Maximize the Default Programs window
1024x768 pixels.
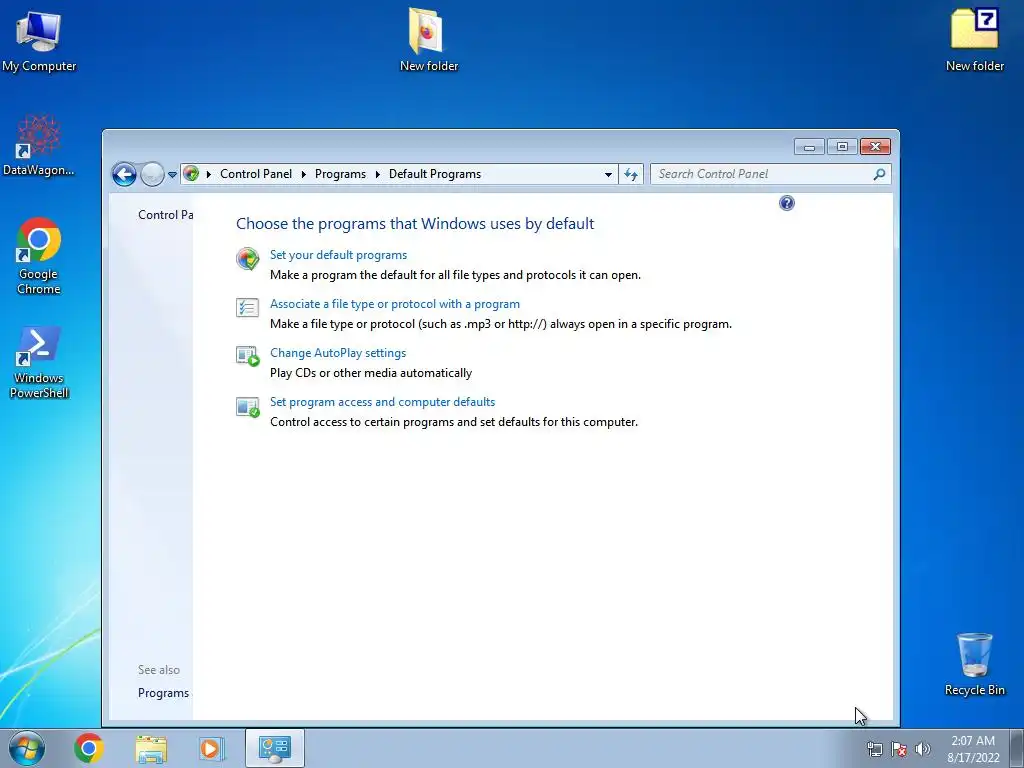pos(842,147)
